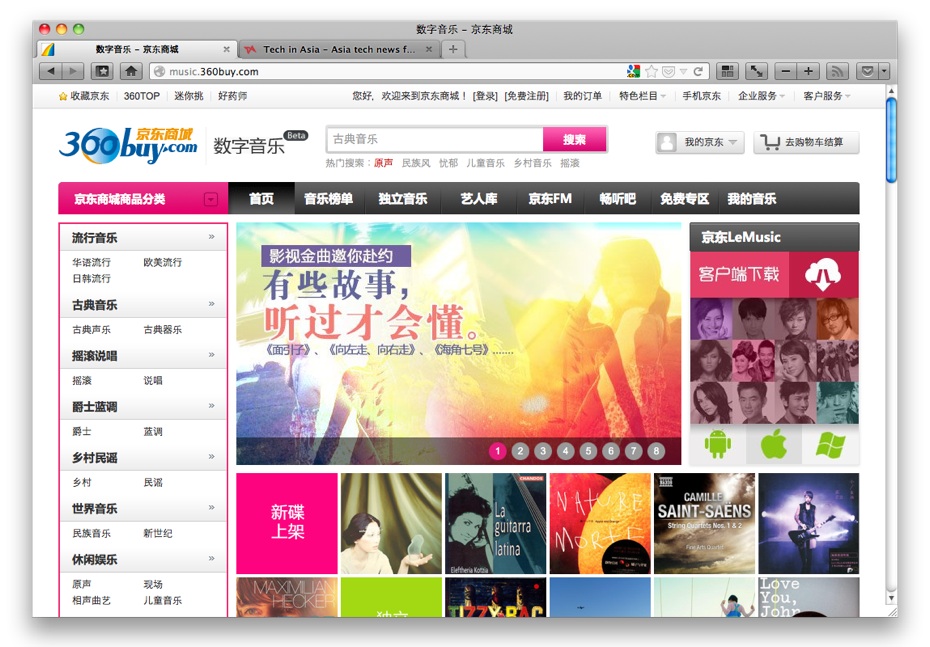The width and height of the screenshot is (930, 647).
Task: Click the 去购物车结算 button
Action: (x=806, y=142)
